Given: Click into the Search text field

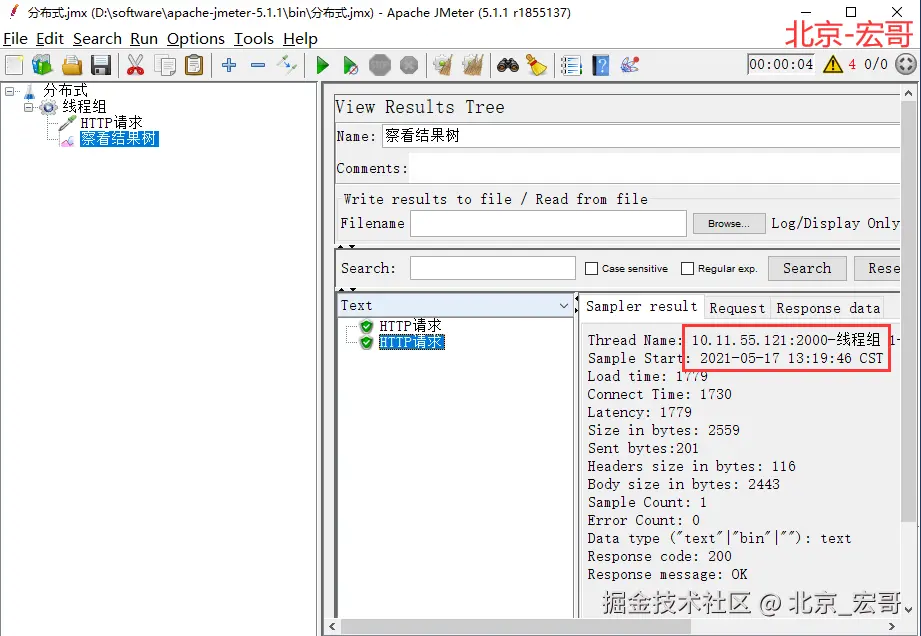Looking at the screenshot, I should [492, 268].
